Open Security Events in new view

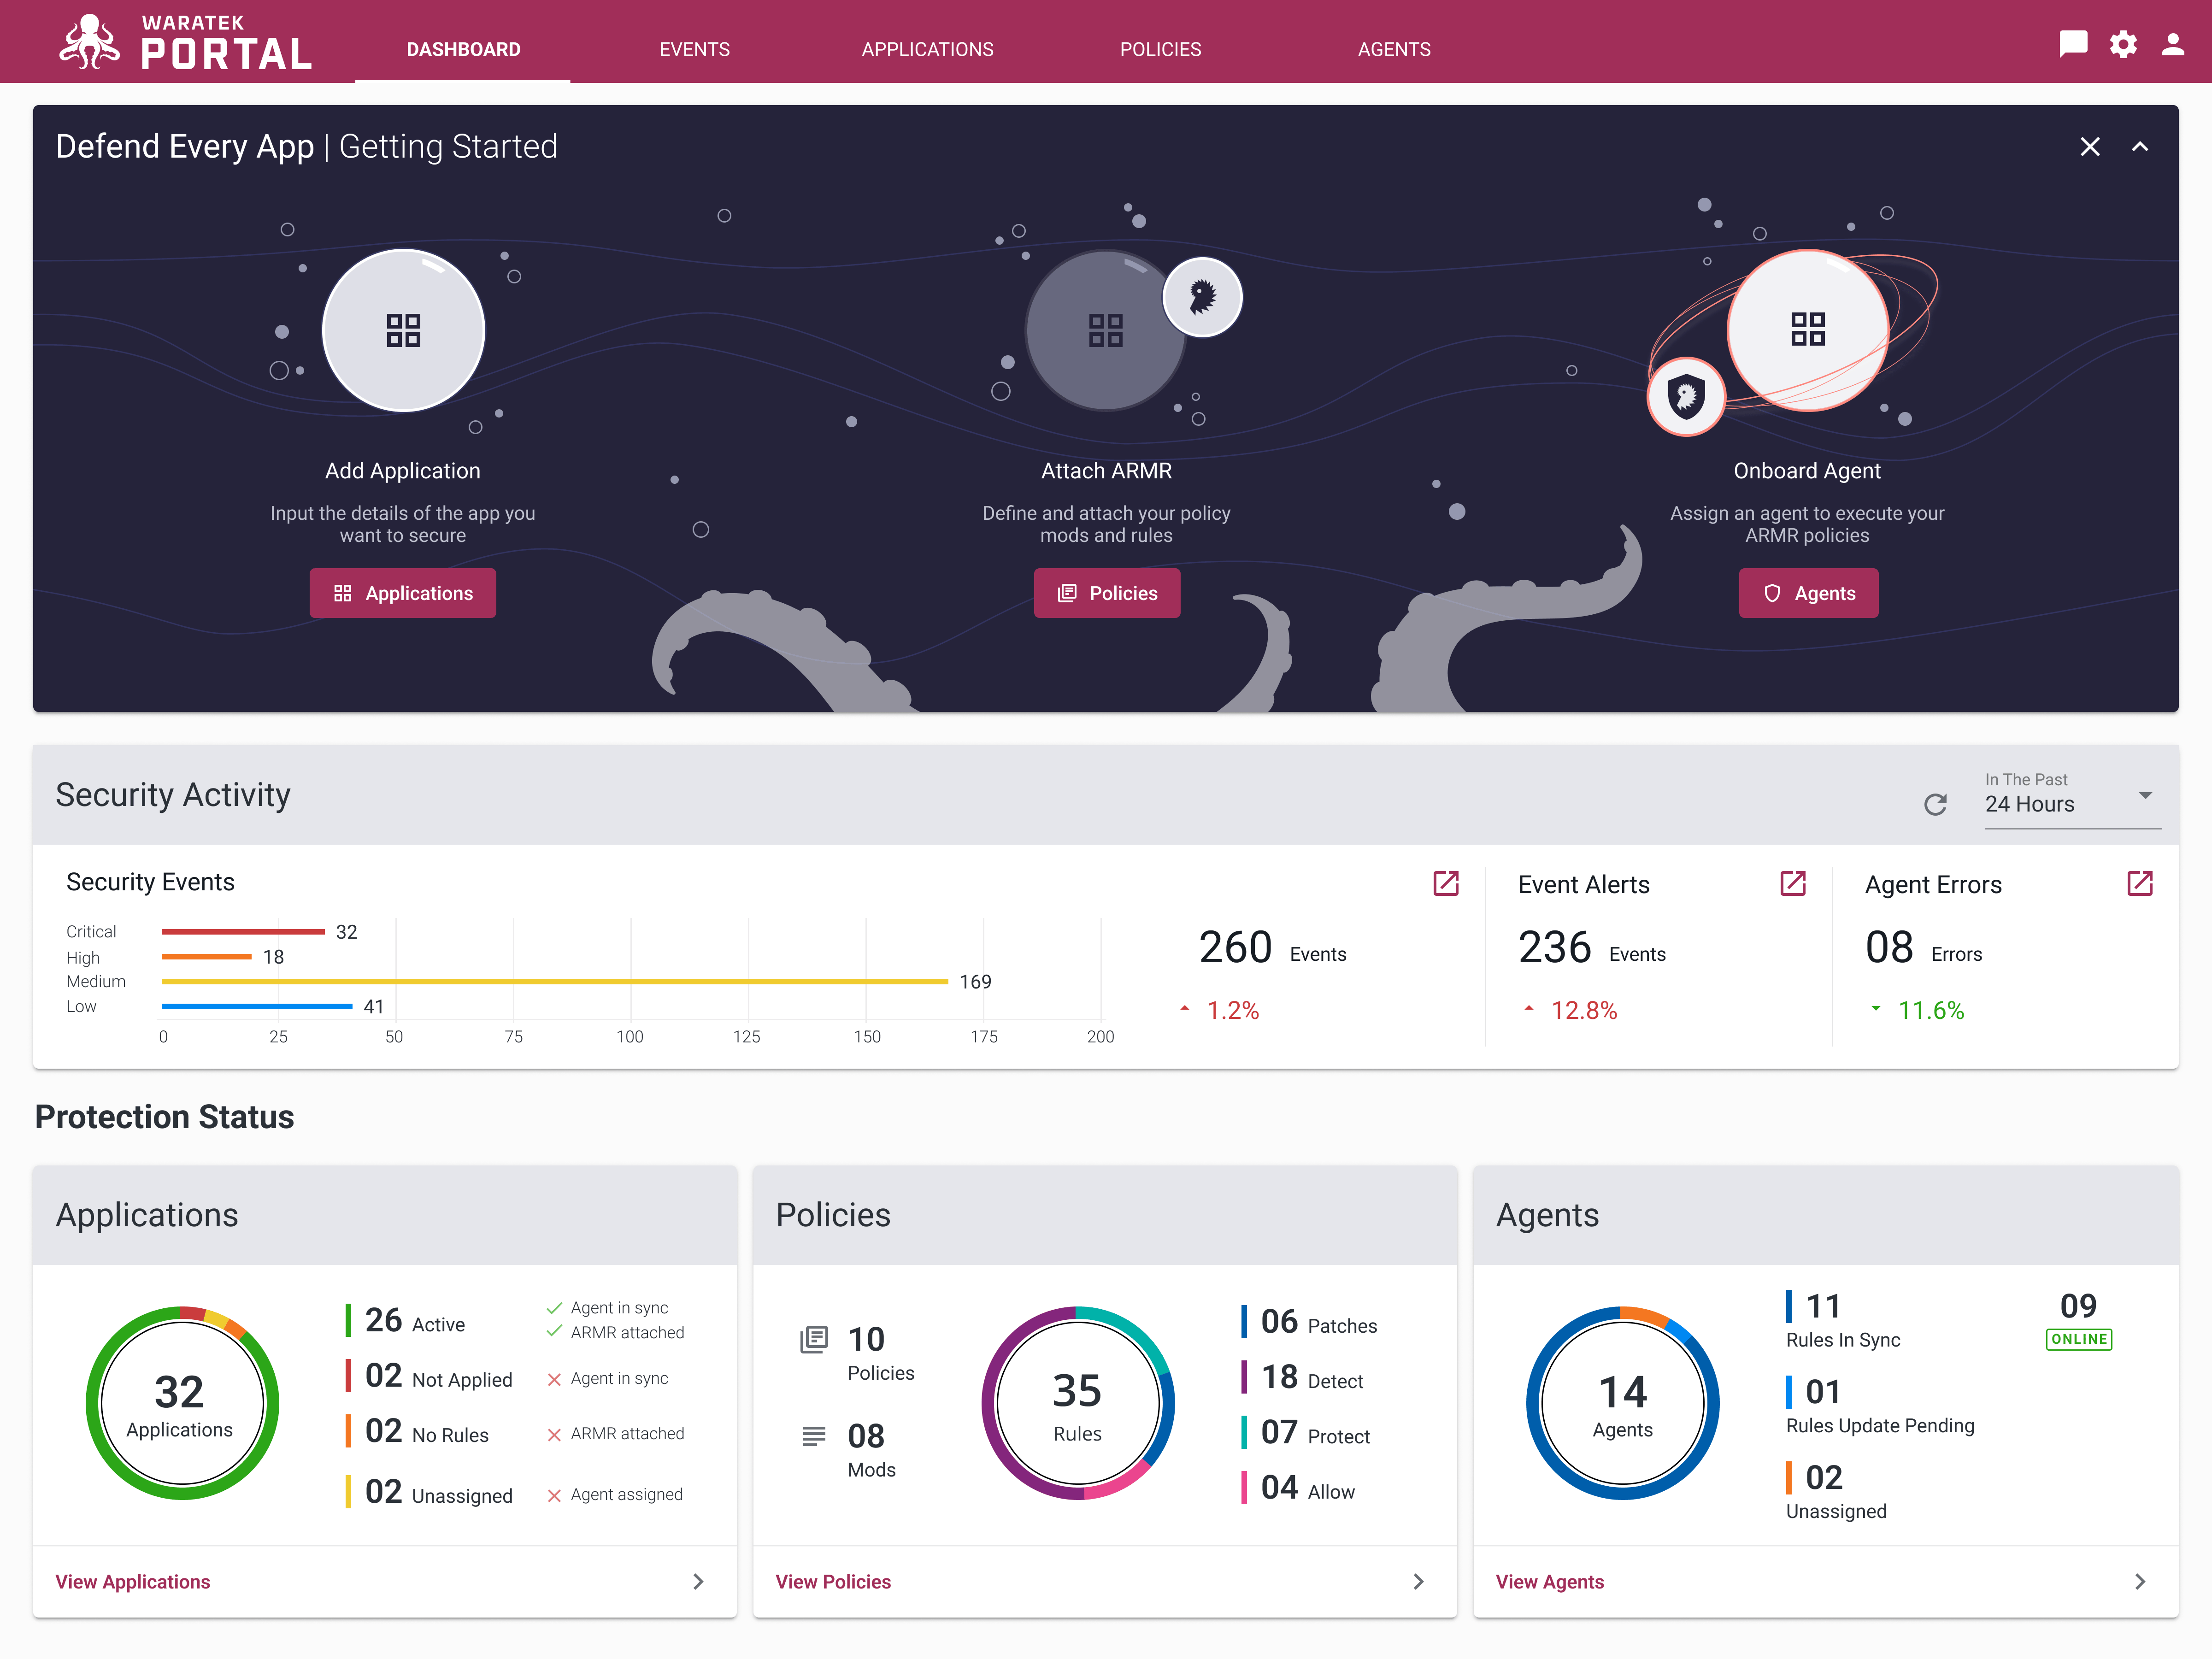click(x=1446, y=883)
